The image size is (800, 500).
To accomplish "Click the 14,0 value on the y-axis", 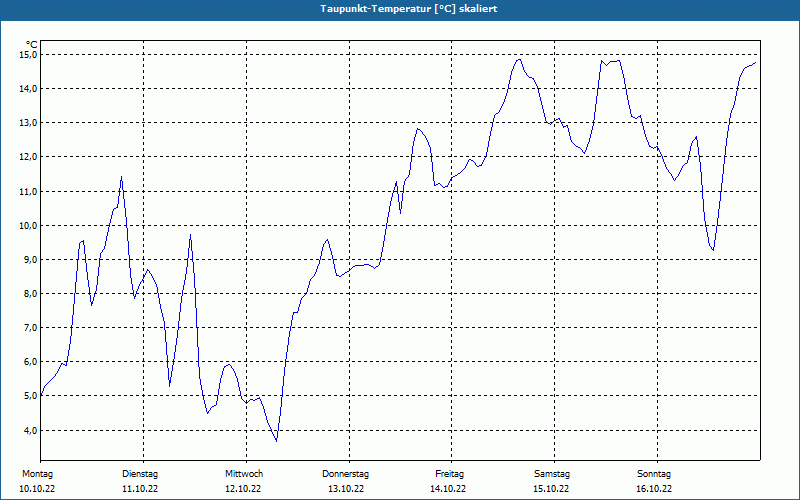I will [x=29, y=89].
